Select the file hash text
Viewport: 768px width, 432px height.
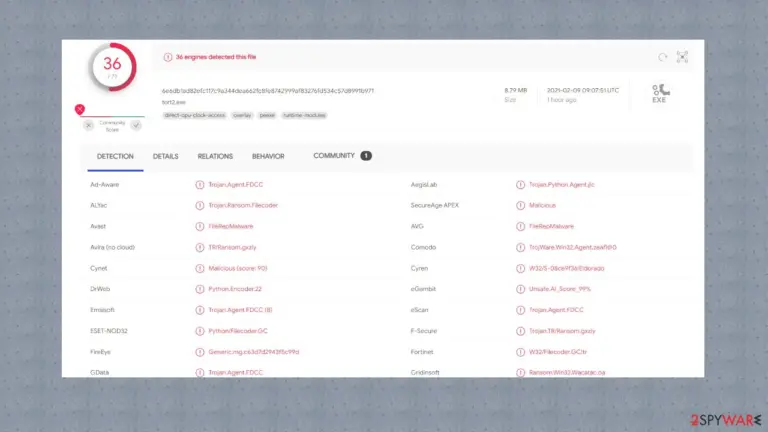268,91
